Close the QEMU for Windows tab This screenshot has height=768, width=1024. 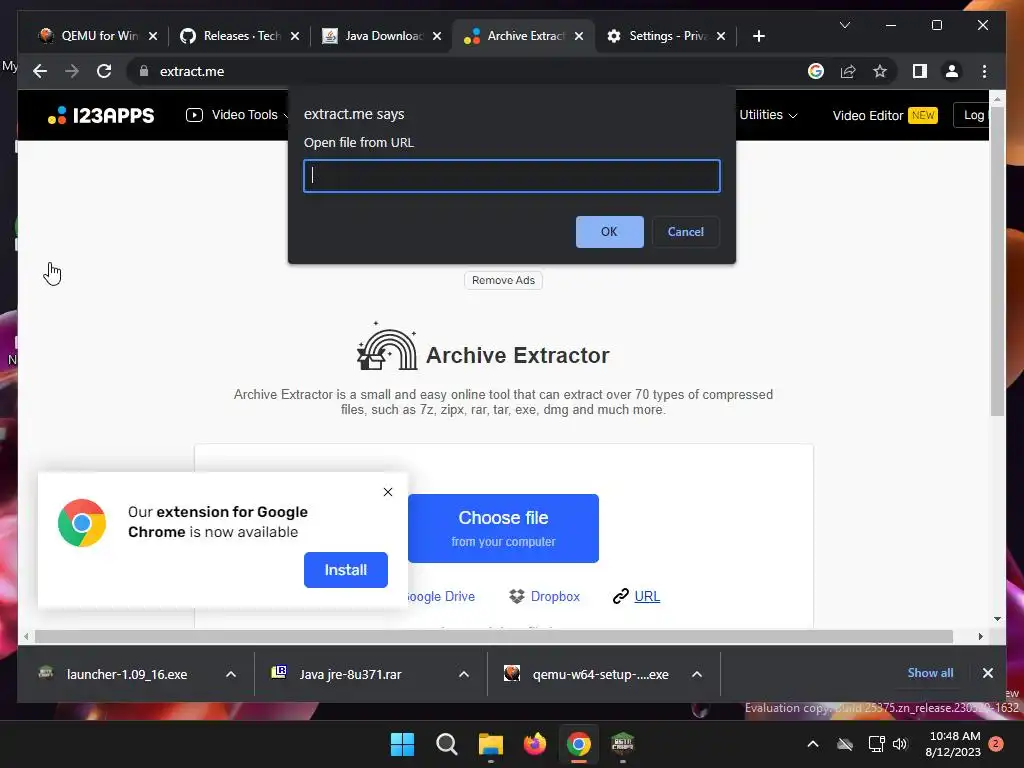click(x=153, y=36)
